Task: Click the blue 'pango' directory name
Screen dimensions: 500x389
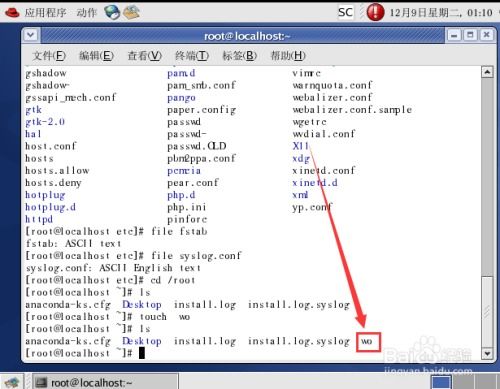Action: pos(181,98)
